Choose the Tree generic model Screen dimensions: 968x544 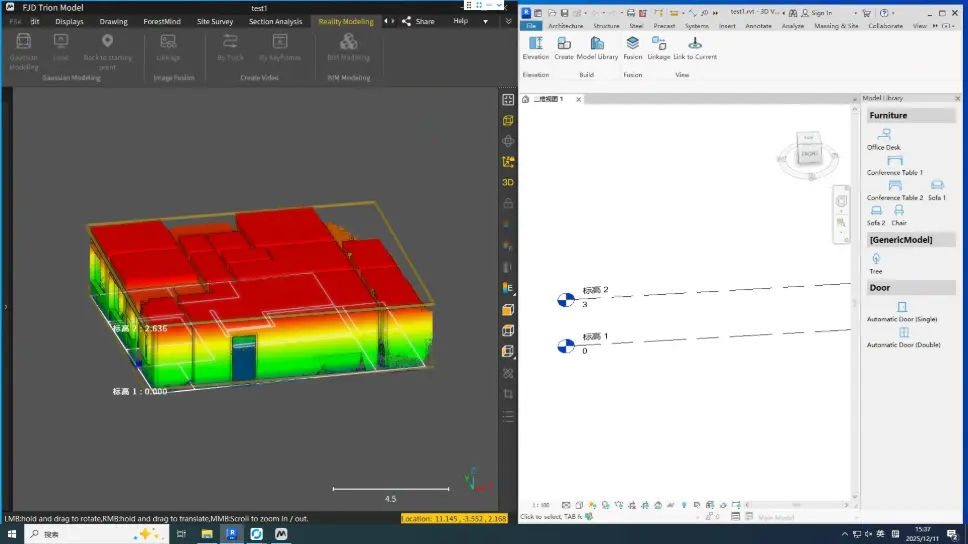(876, 260)
